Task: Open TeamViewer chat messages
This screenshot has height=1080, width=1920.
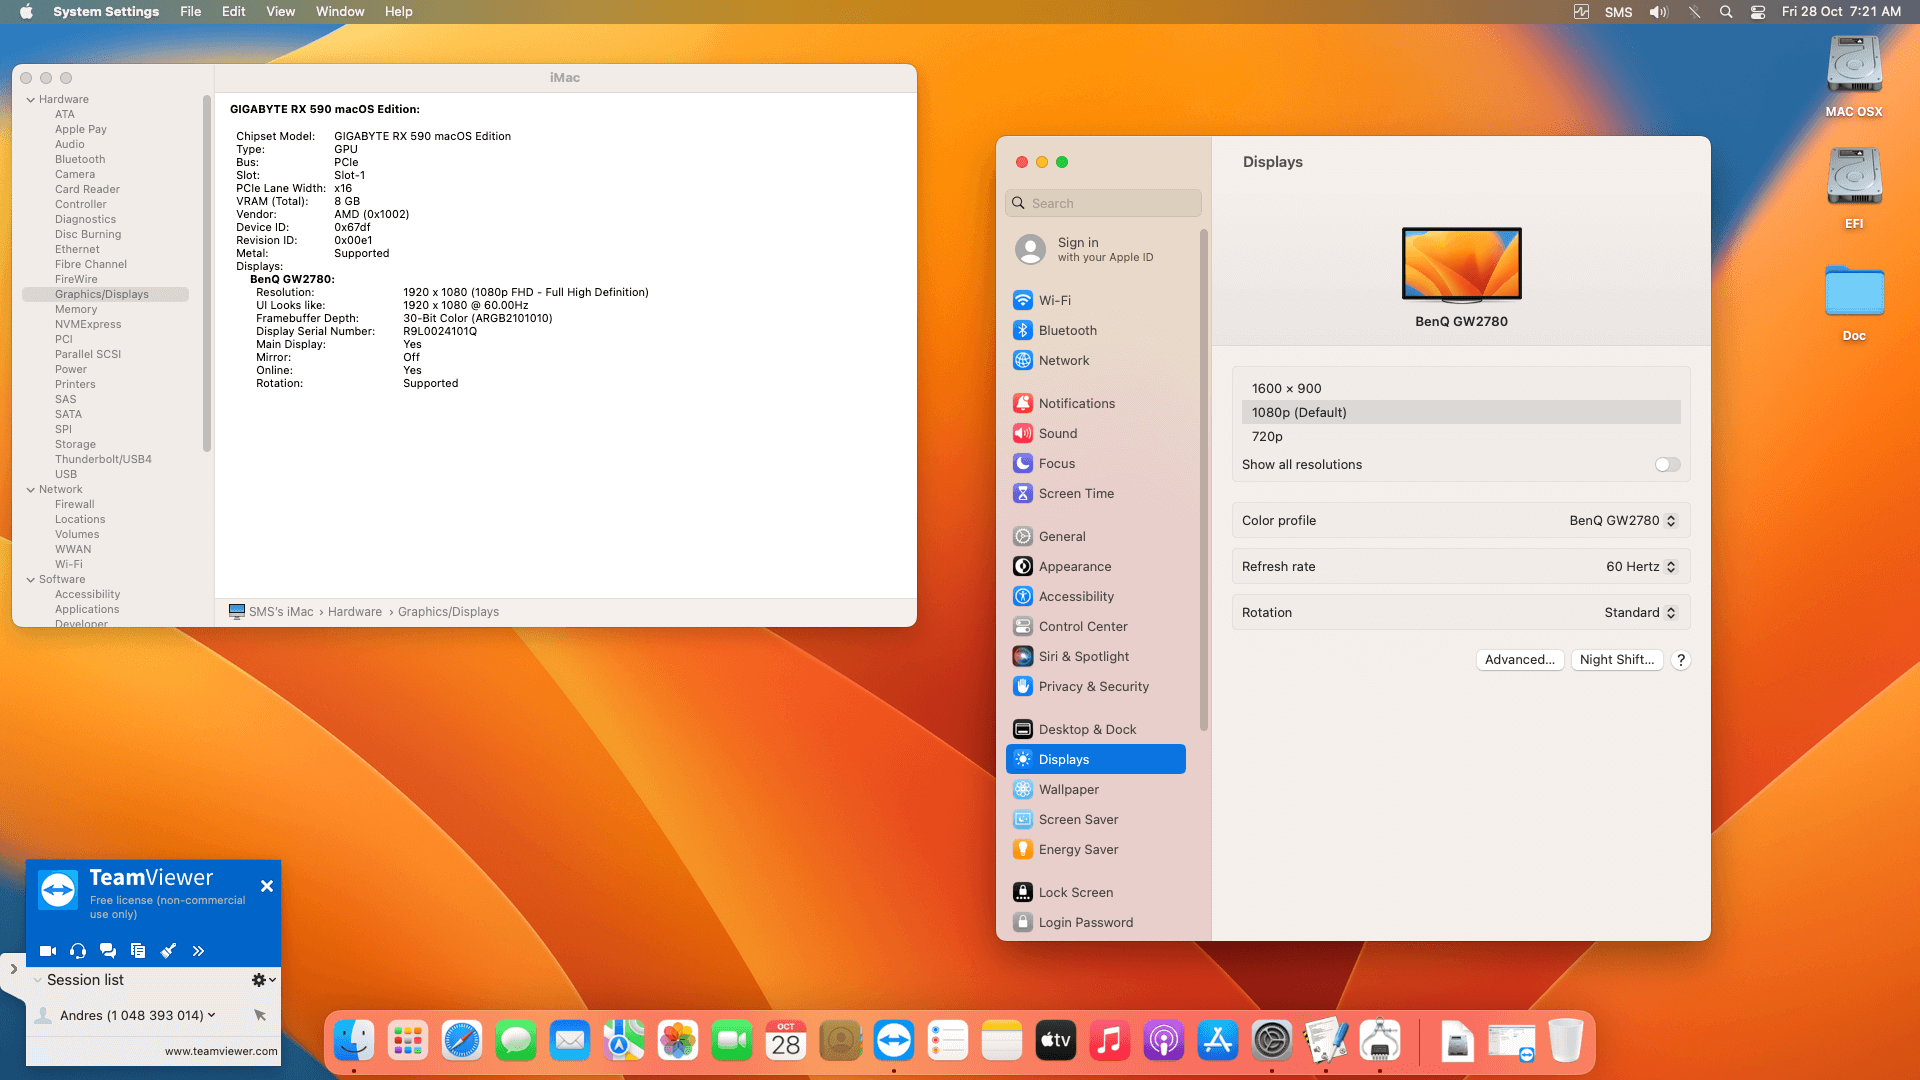Action: [108, 951]
